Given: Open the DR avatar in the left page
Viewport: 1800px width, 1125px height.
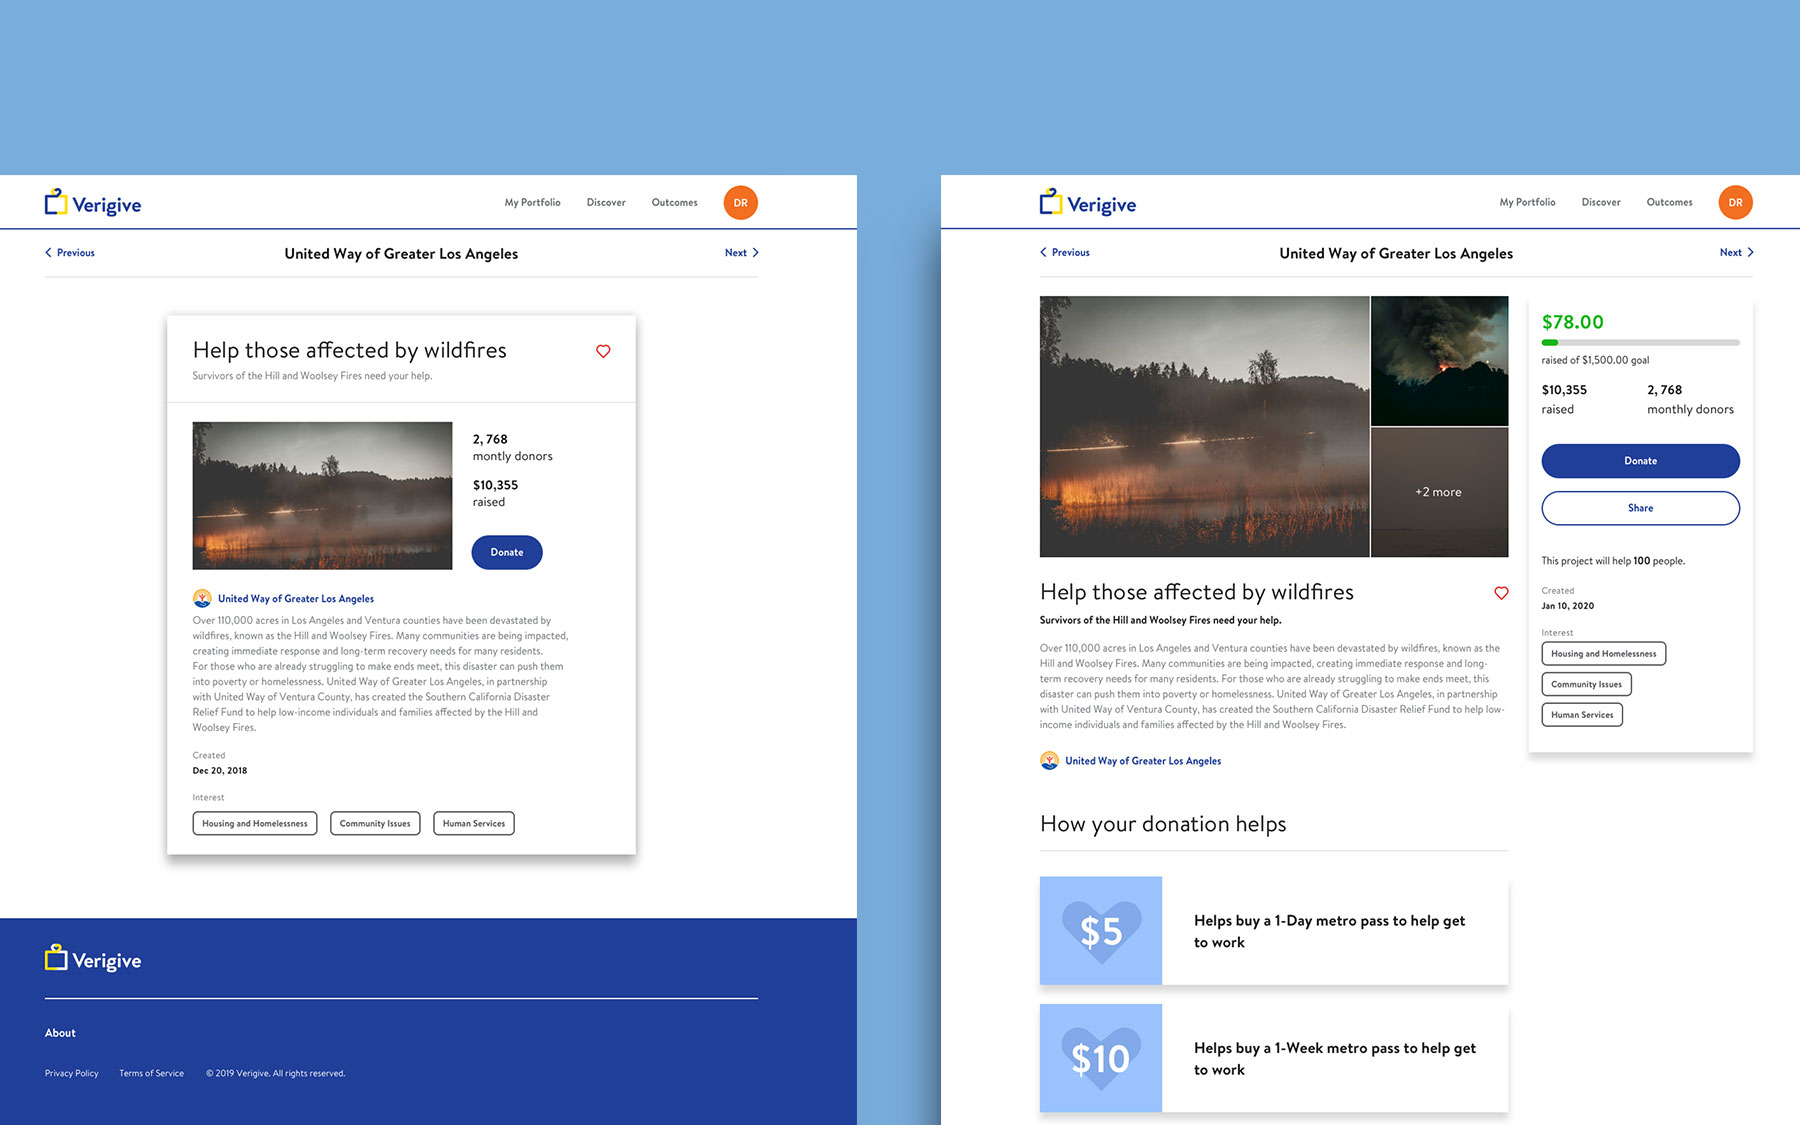Looking at the screenshot, I should 740,203.
